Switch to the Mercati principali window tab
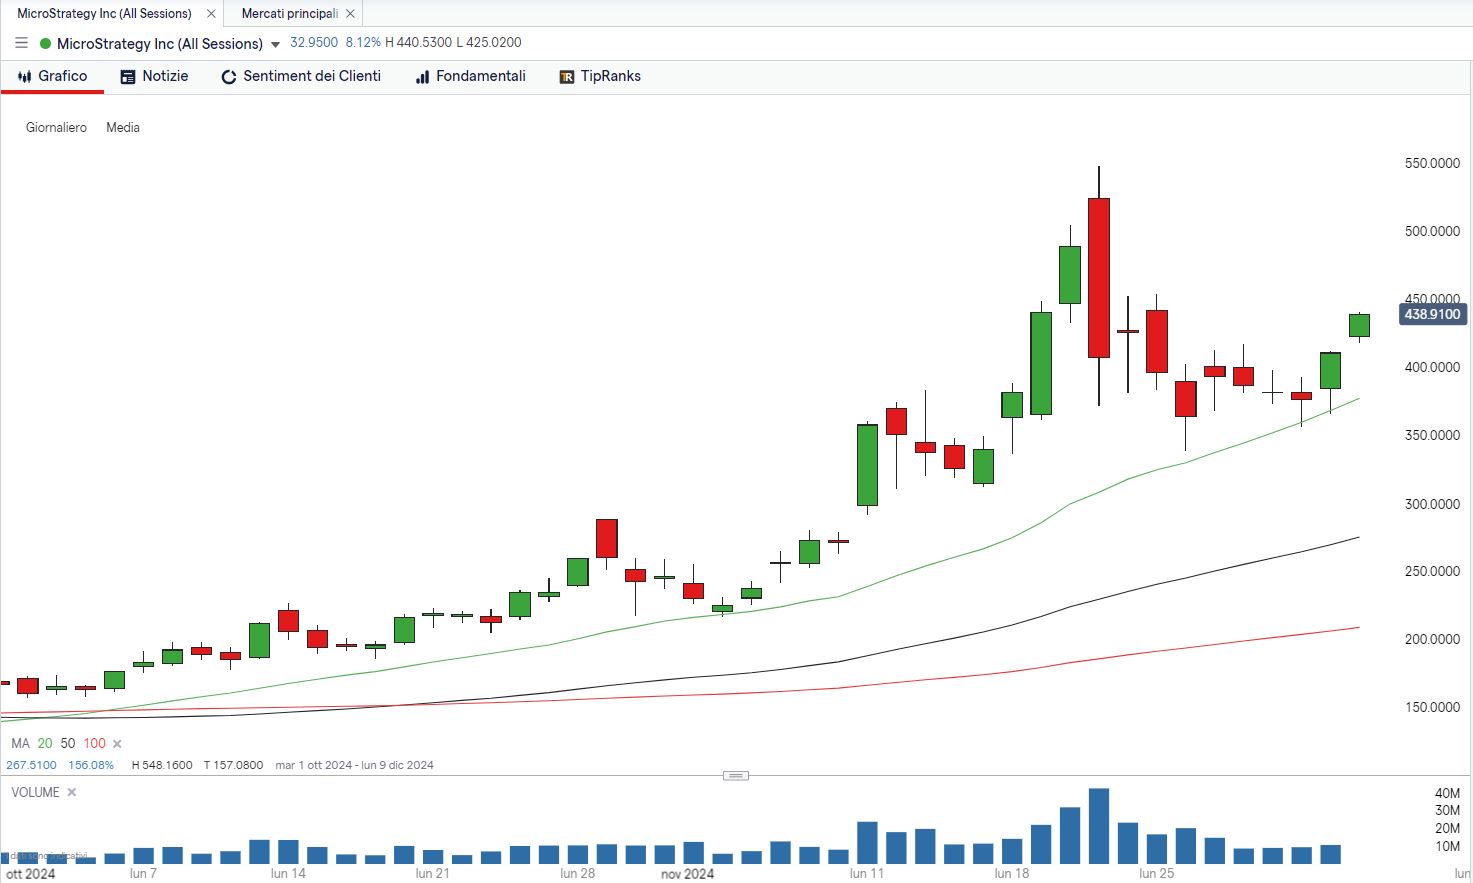 tap(290, 14)
